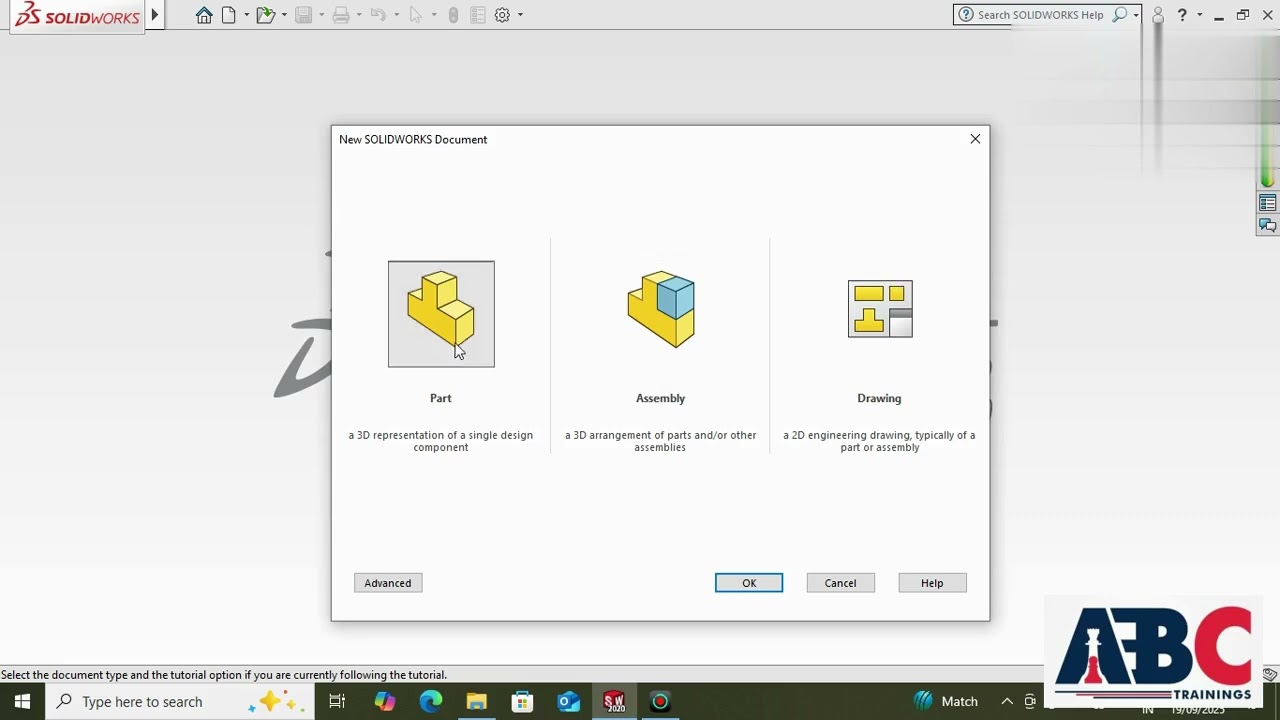Click the user login silhouette icon
The image size is (1280, 720).
[x=1158, y=15]
